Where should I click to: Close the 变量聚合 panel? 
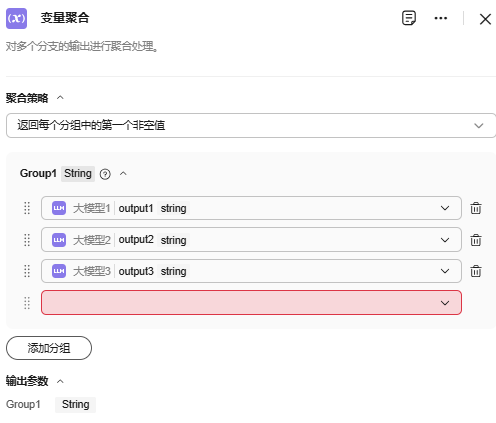485,19
